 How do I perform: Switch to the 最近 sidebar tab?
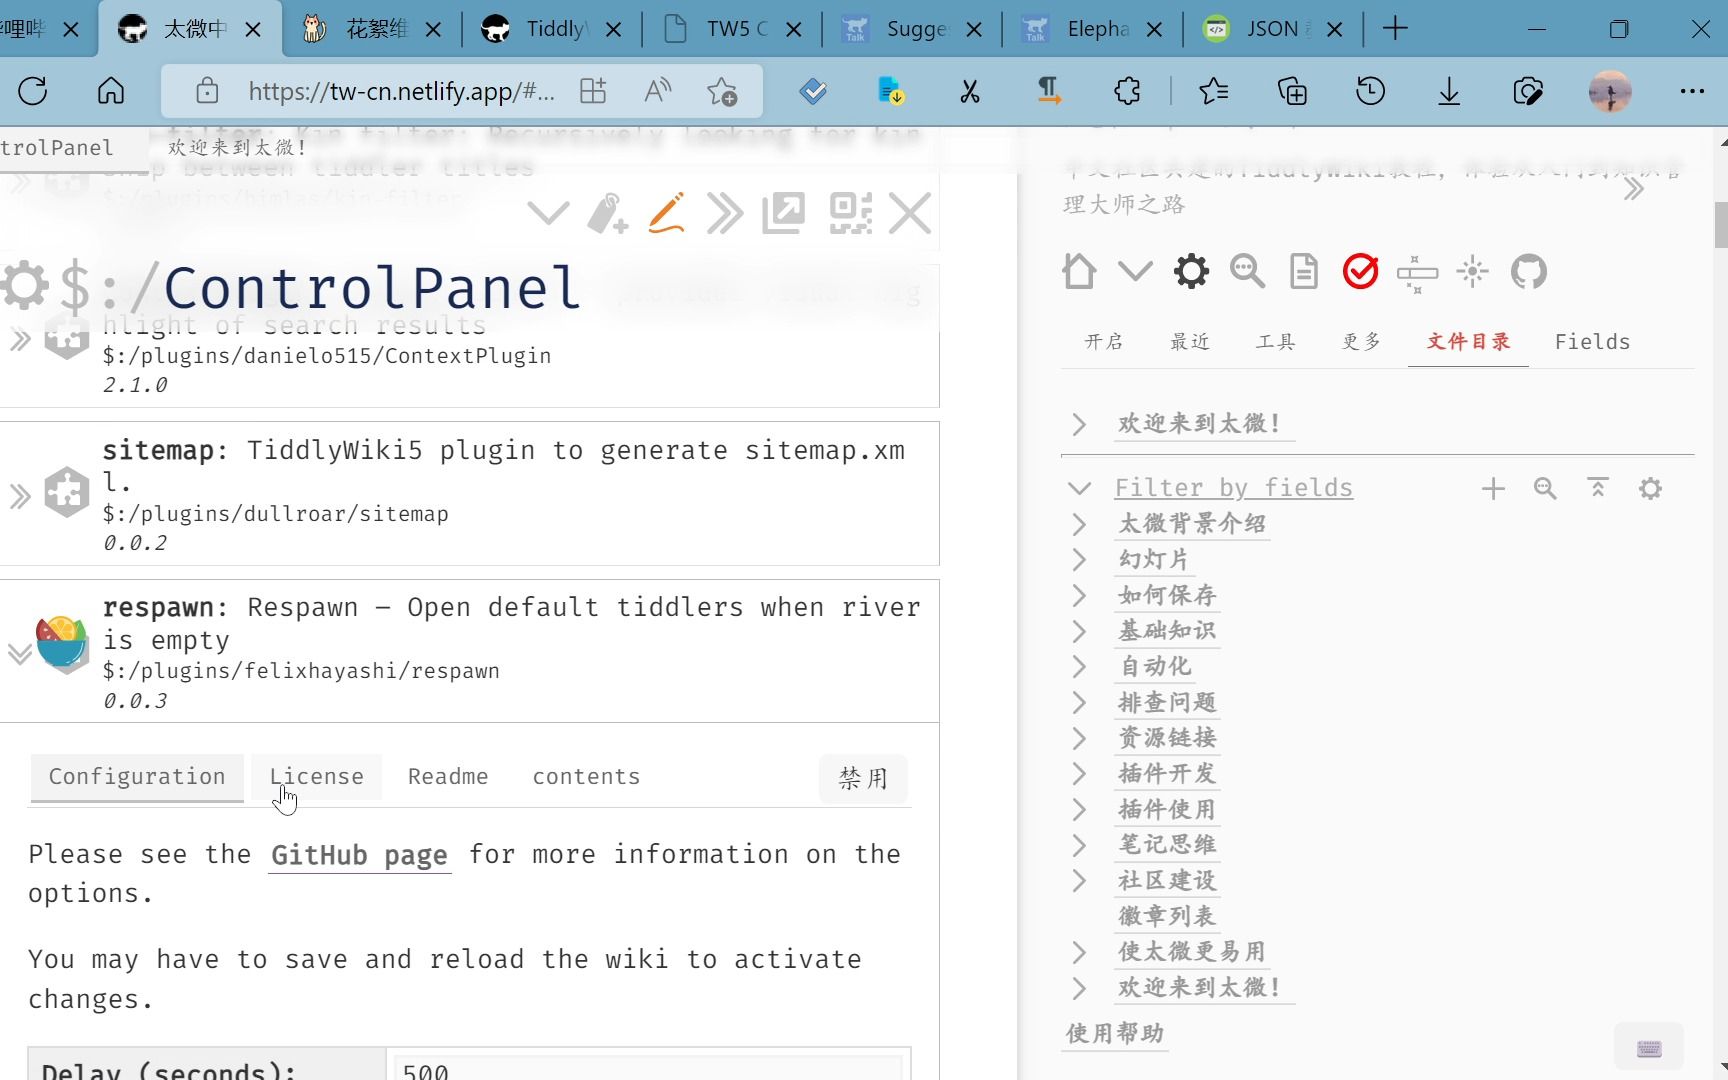(x=1190, y=342)
